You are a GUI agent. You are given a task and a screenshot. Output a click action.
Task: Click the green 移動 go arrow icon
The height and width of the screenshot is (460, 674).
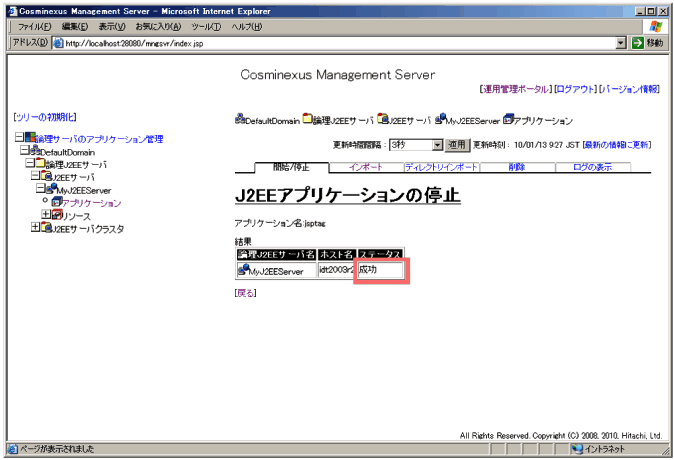638,43
